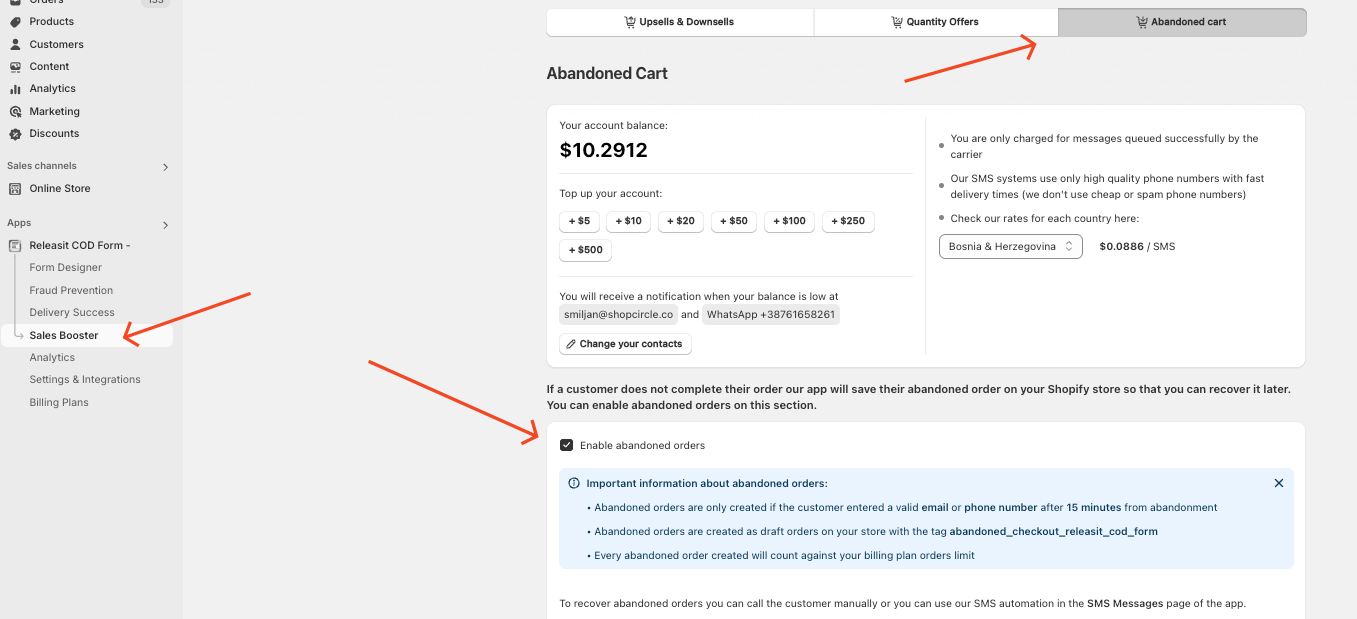Click the Abandoned Cart page heading
This screenshot has width=1357, height=619.
(607, 73)
